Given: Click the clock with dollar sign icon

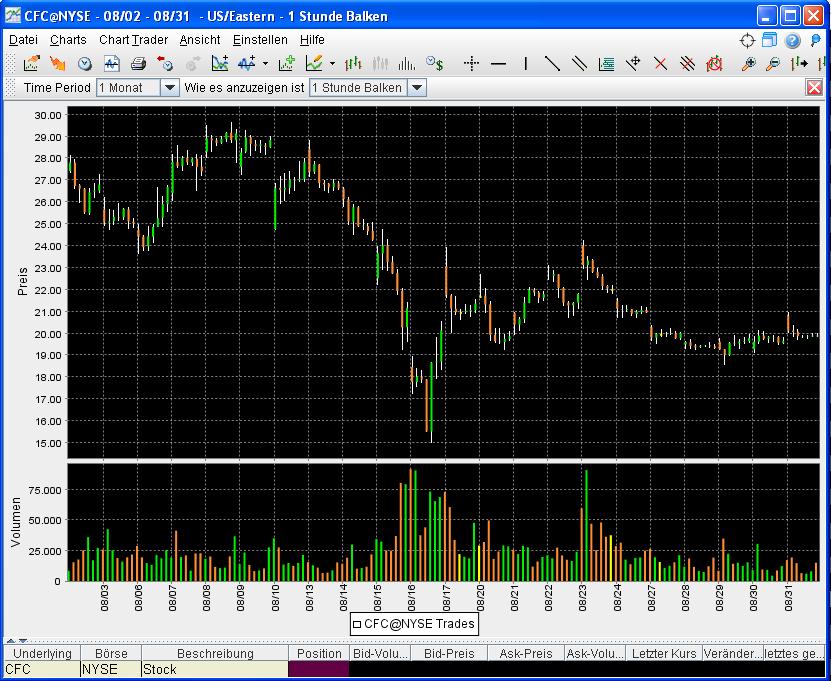Looking at the screenshot, I should click(x=435, y=64).
